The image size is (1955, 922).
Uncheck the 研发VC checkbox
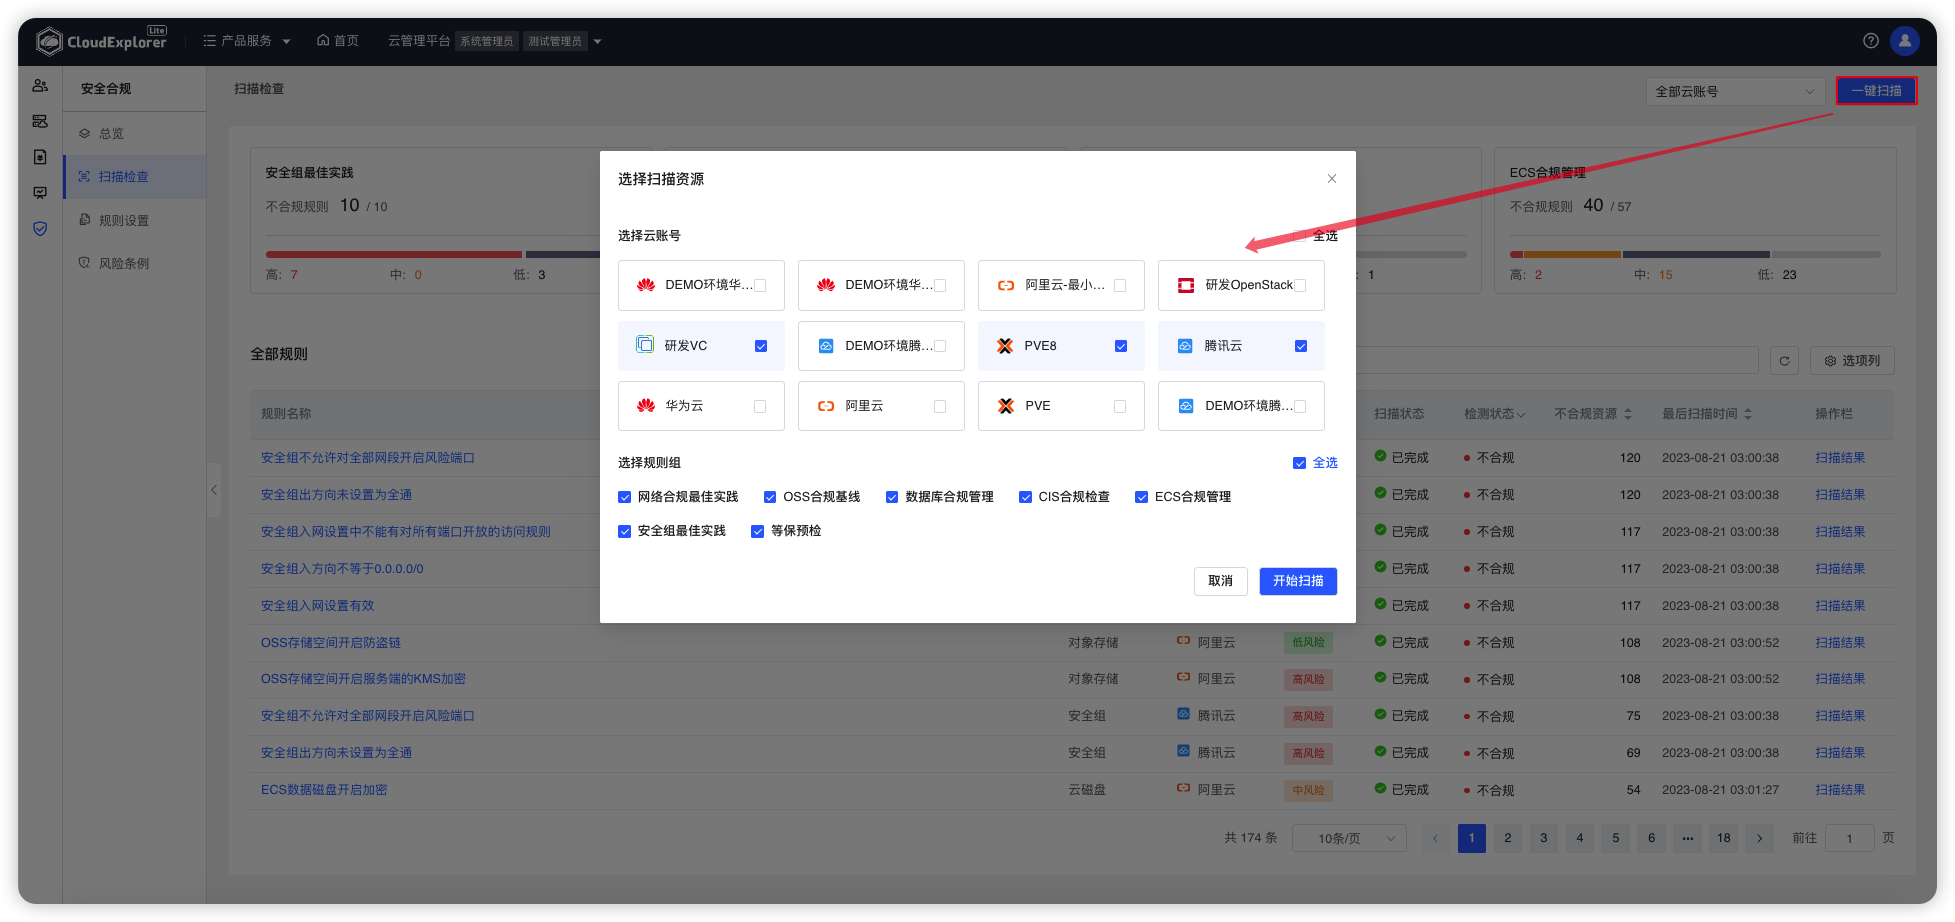coord(761,346)
